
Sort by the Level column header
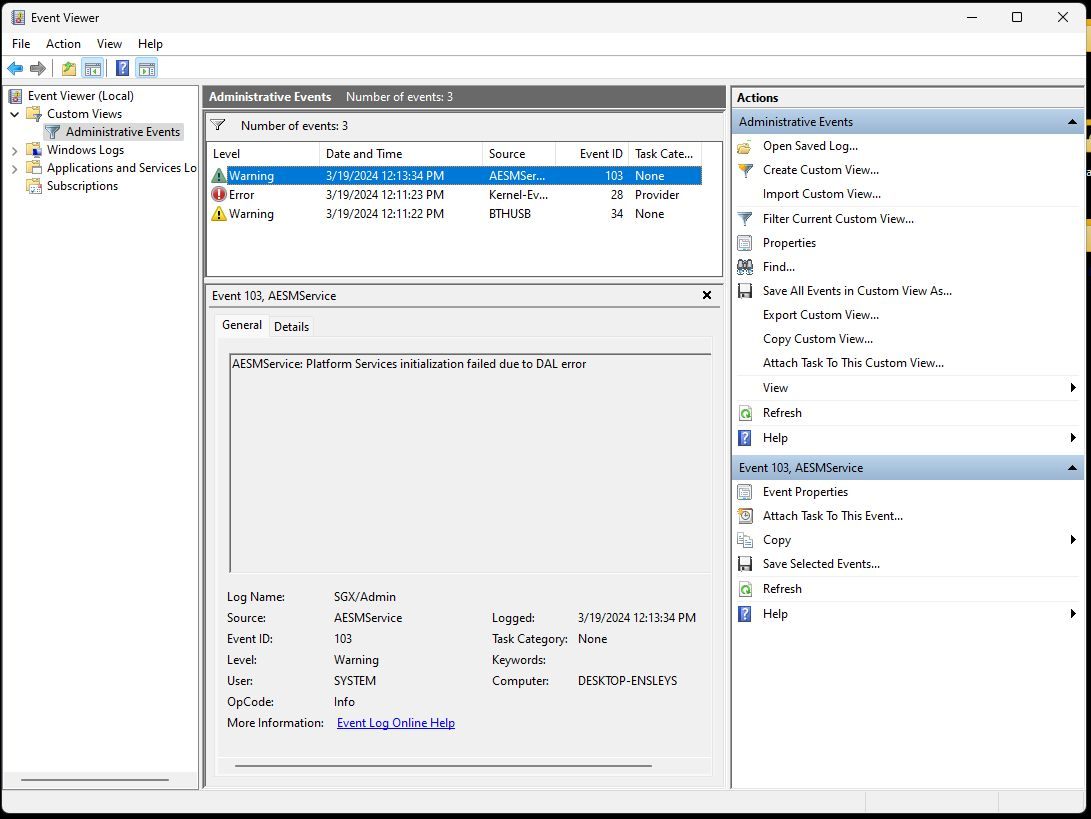point(263,154)
